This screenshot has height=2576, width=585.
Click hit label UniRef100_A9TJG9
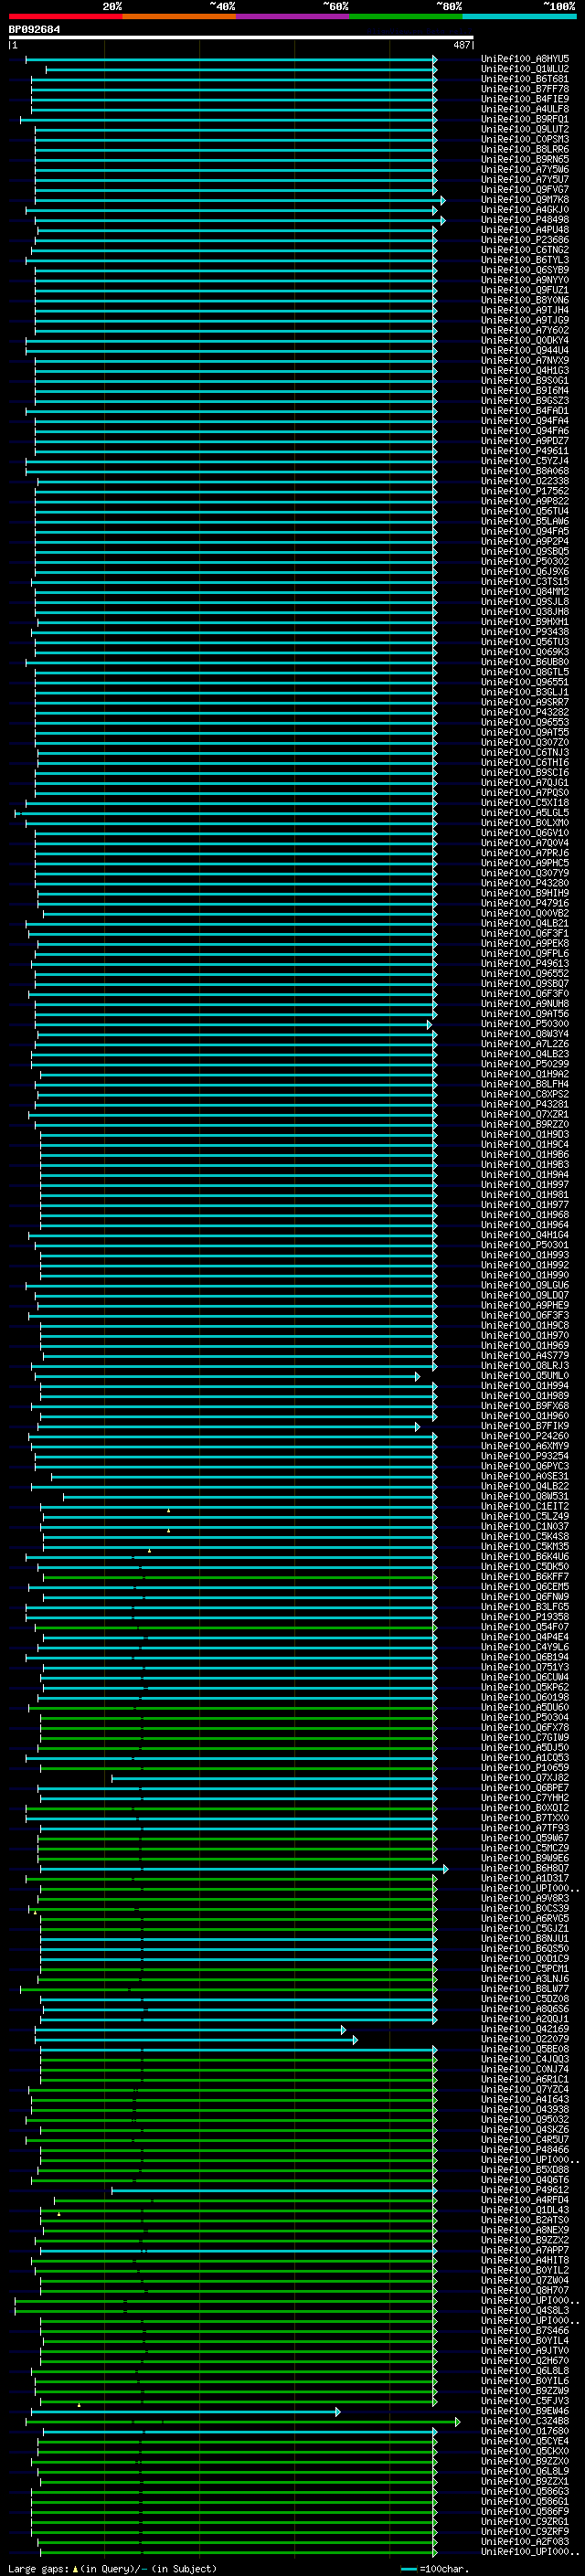pyautogui.click(x=525, y=320)
